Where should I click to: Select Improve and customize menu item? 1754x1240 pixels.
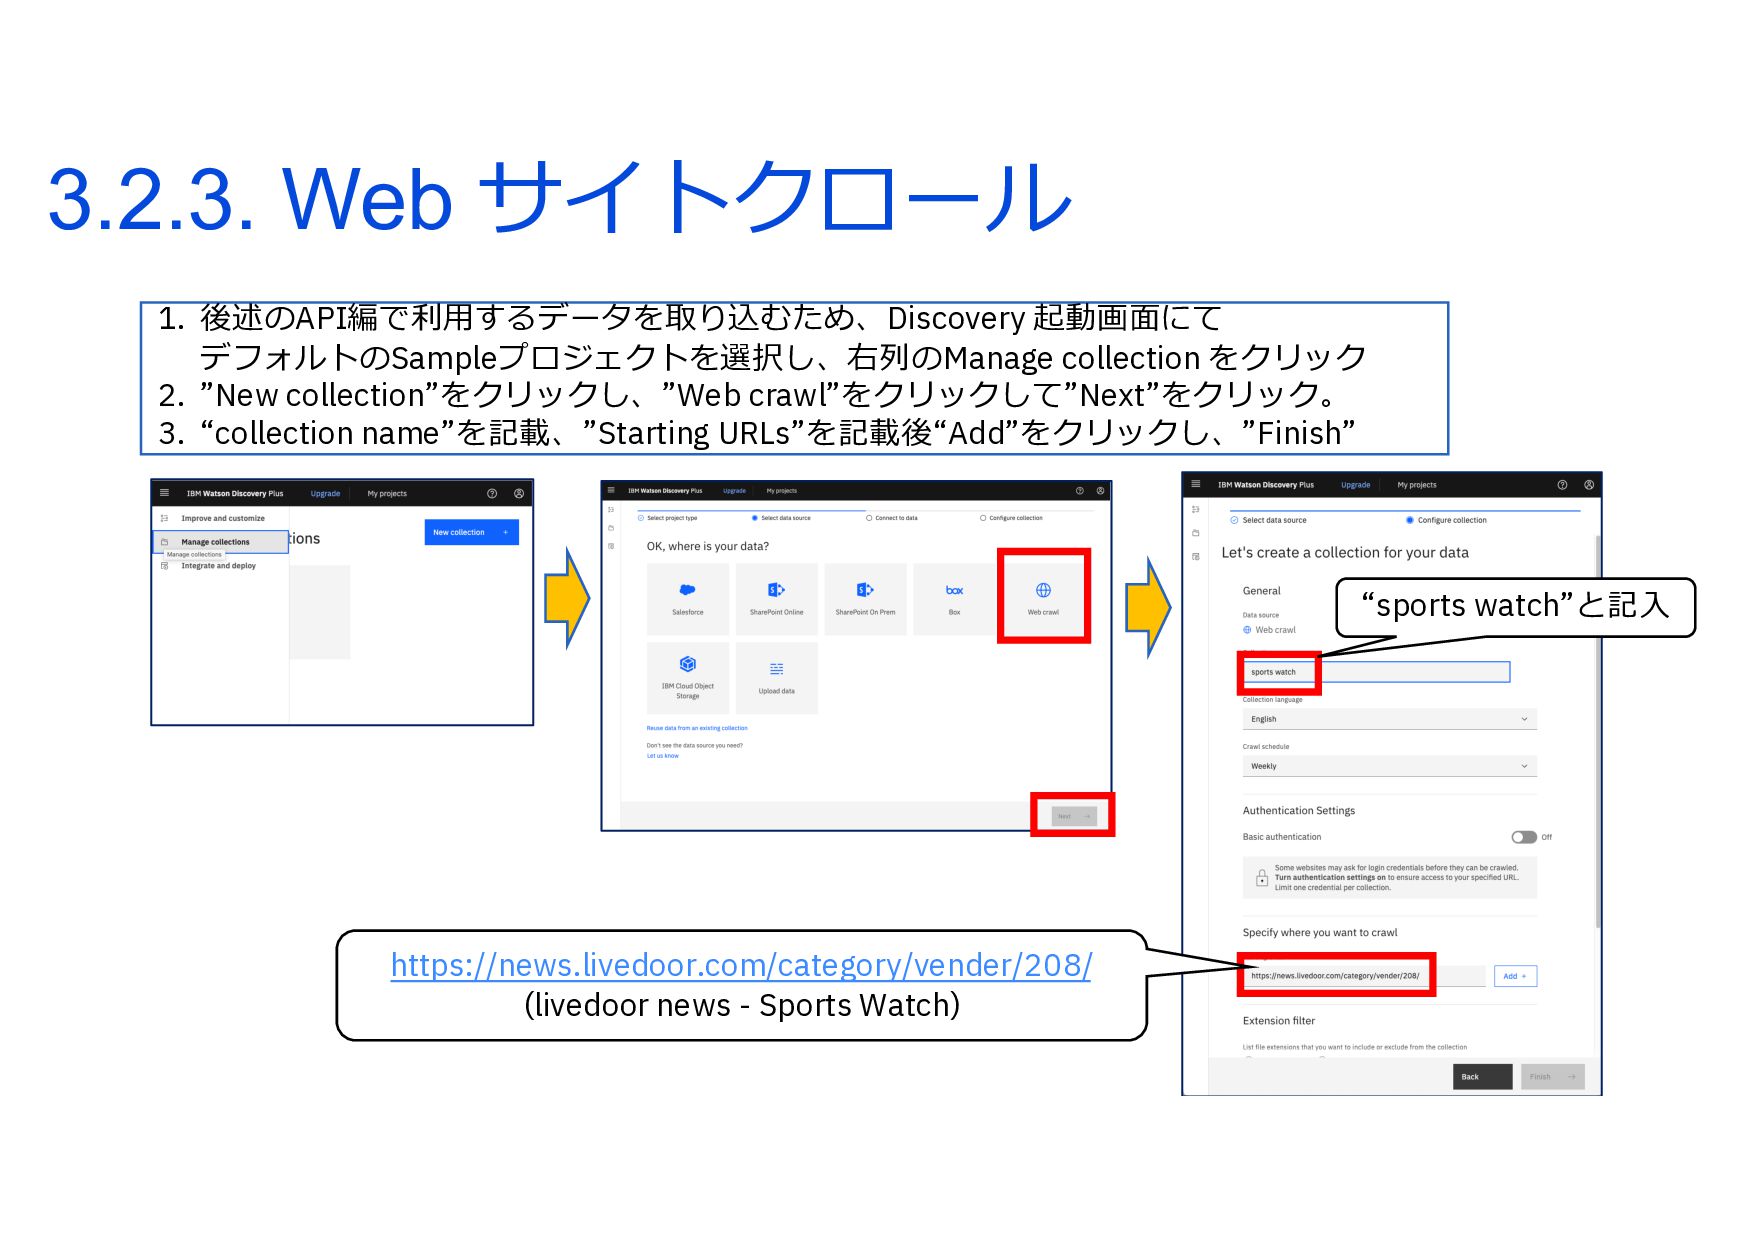[x=222, y=518]
